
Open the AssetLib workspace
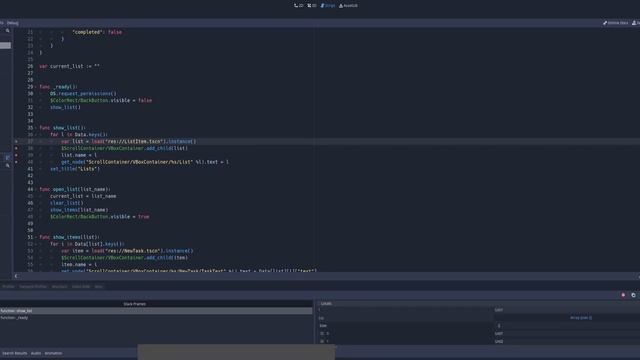click(x=348, y=6)
